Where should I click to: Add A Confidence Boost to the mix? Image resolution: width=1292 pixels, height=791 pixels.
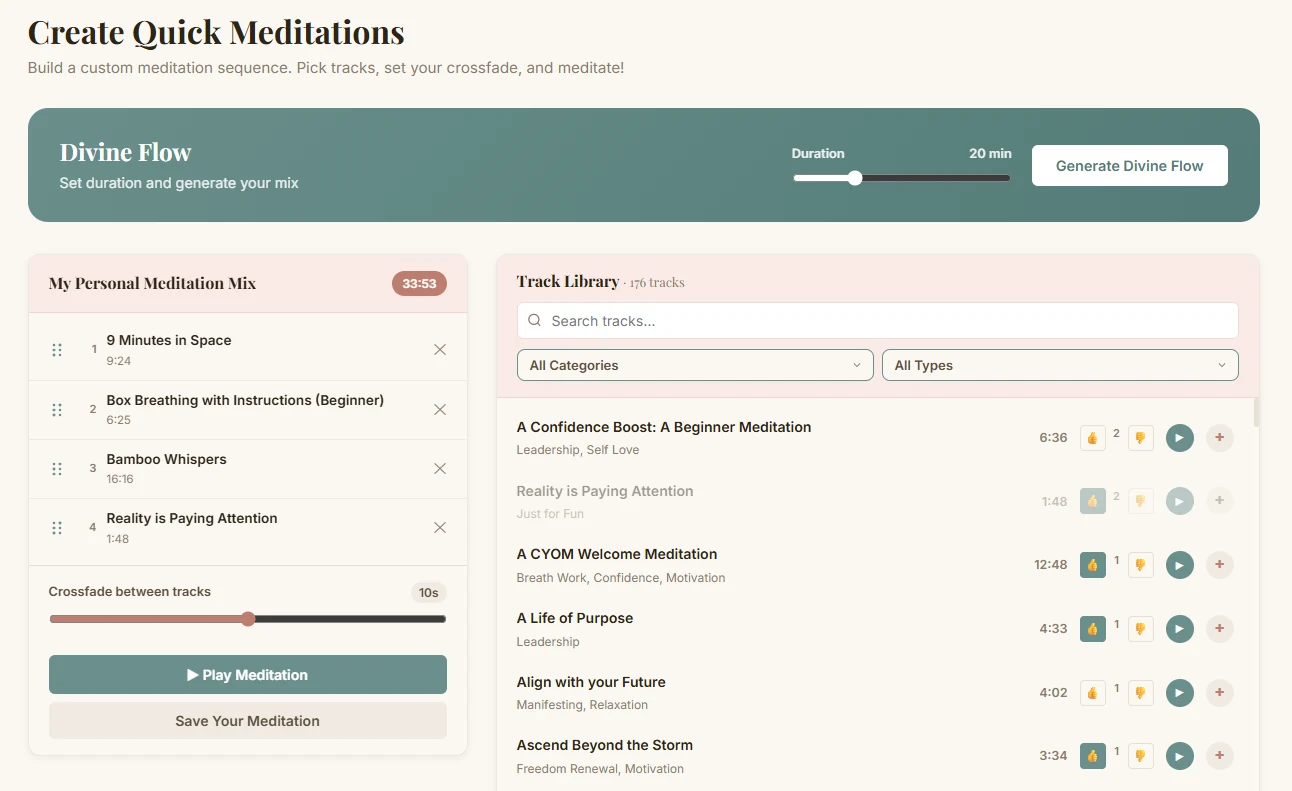pyautogui.click(x=1219, y=438)
